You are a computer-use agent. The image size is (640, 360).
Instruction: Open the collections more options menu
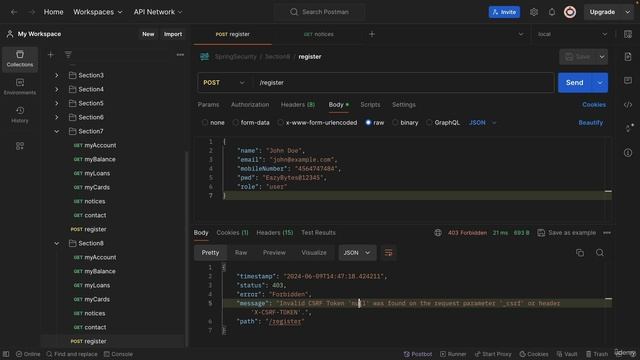(x=180, y=54)
